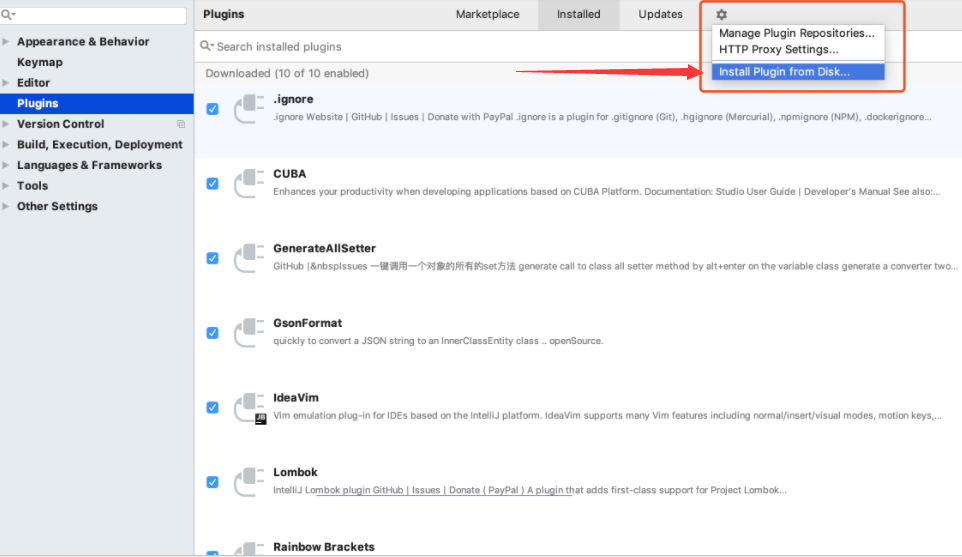Click the plugin settings gear icon

click(x=721, y=15)
